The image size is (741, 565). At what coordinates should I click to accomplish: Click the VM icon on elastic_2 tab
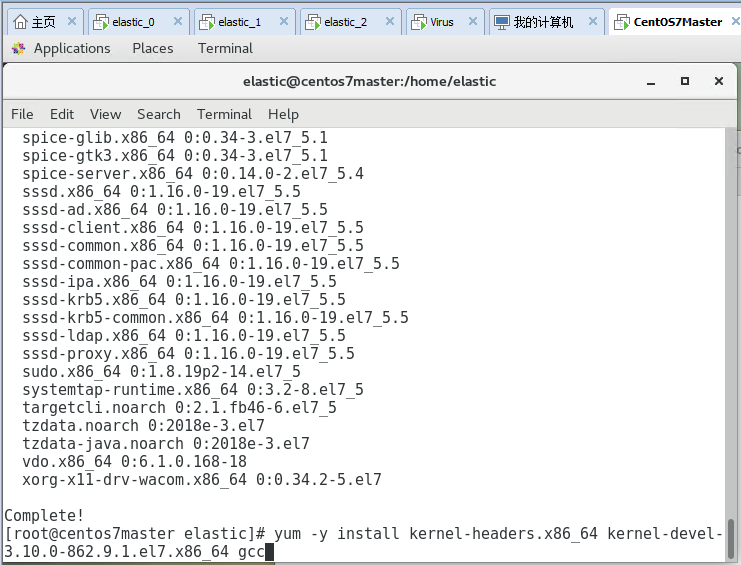click(313, 22)
